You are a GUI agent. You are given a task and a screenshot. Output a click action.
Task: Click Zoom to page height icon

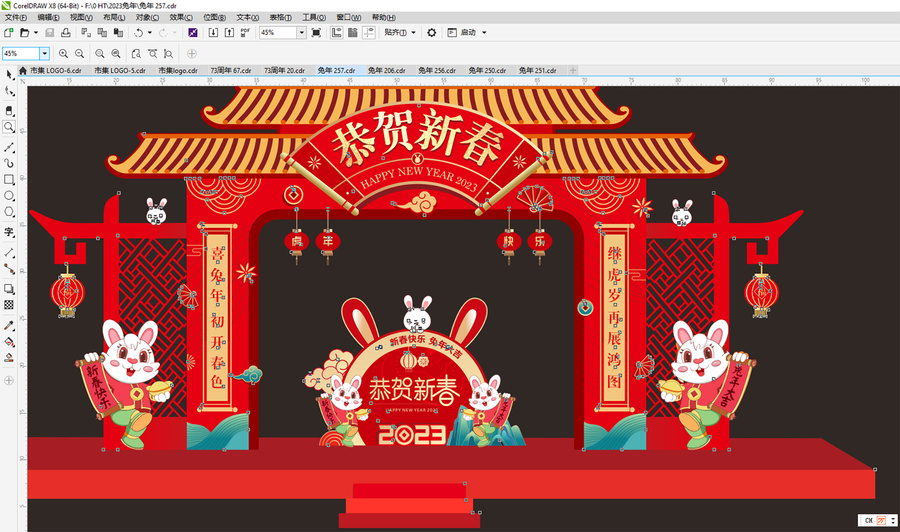pyautogui.click(x=168, y=53)
